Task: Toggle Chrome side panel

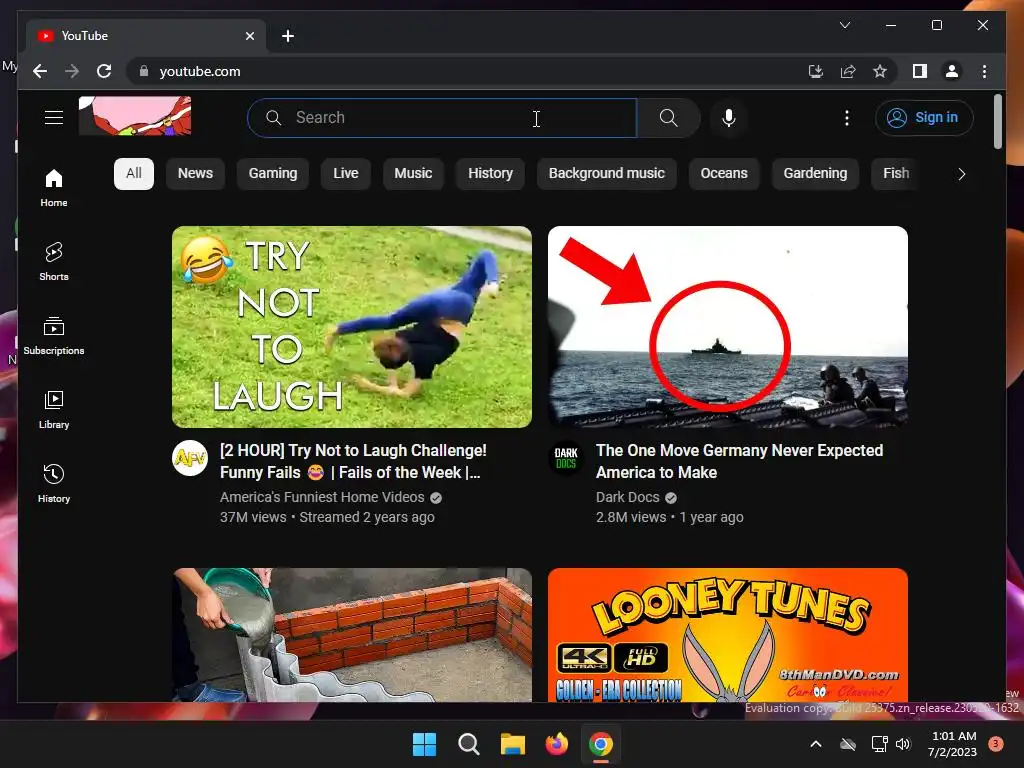Action: [x=920, y=71]
